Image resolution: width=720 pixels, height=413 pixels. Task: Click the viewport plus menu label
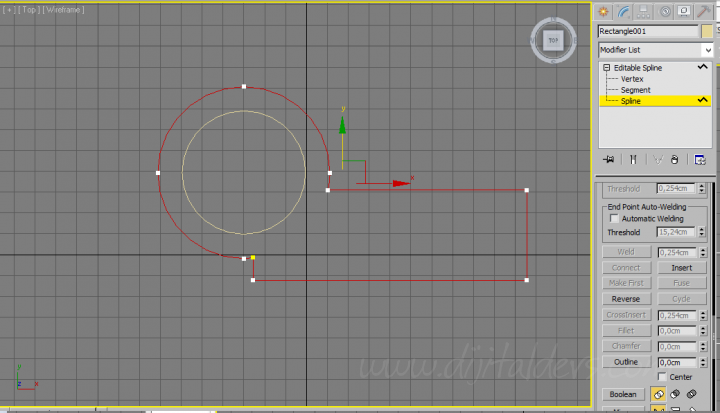coord(9,10)
